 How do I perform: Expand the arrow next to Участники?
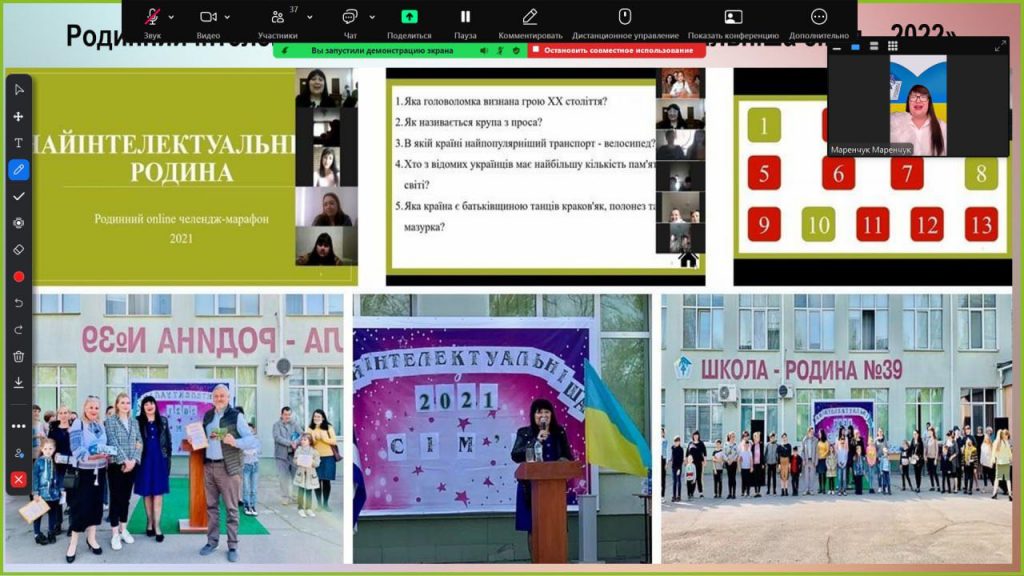[x=309, y=17]
